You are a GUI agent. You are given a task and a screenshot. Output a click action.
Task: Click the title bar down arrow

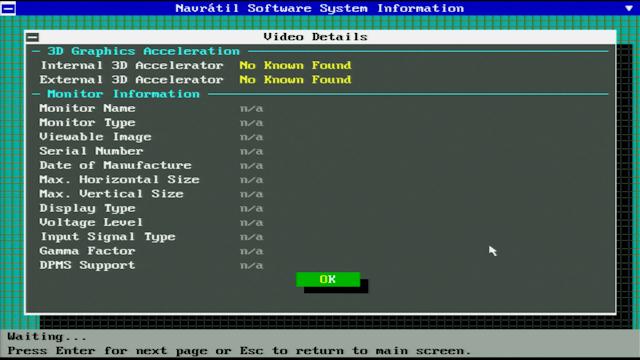629,8
